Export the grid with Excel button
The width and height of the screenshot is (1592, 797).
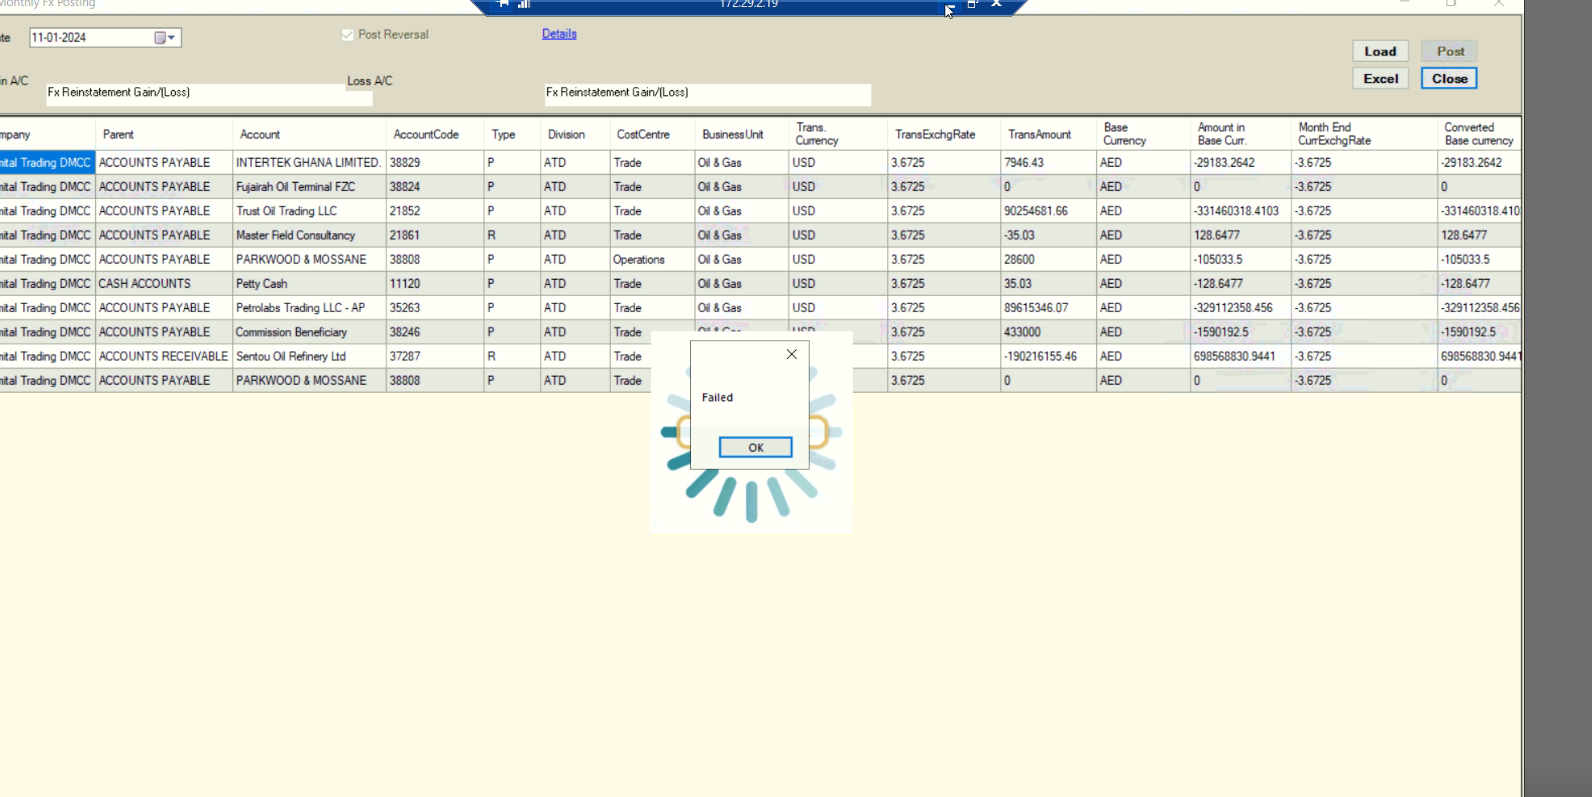tap(1380, 78)
